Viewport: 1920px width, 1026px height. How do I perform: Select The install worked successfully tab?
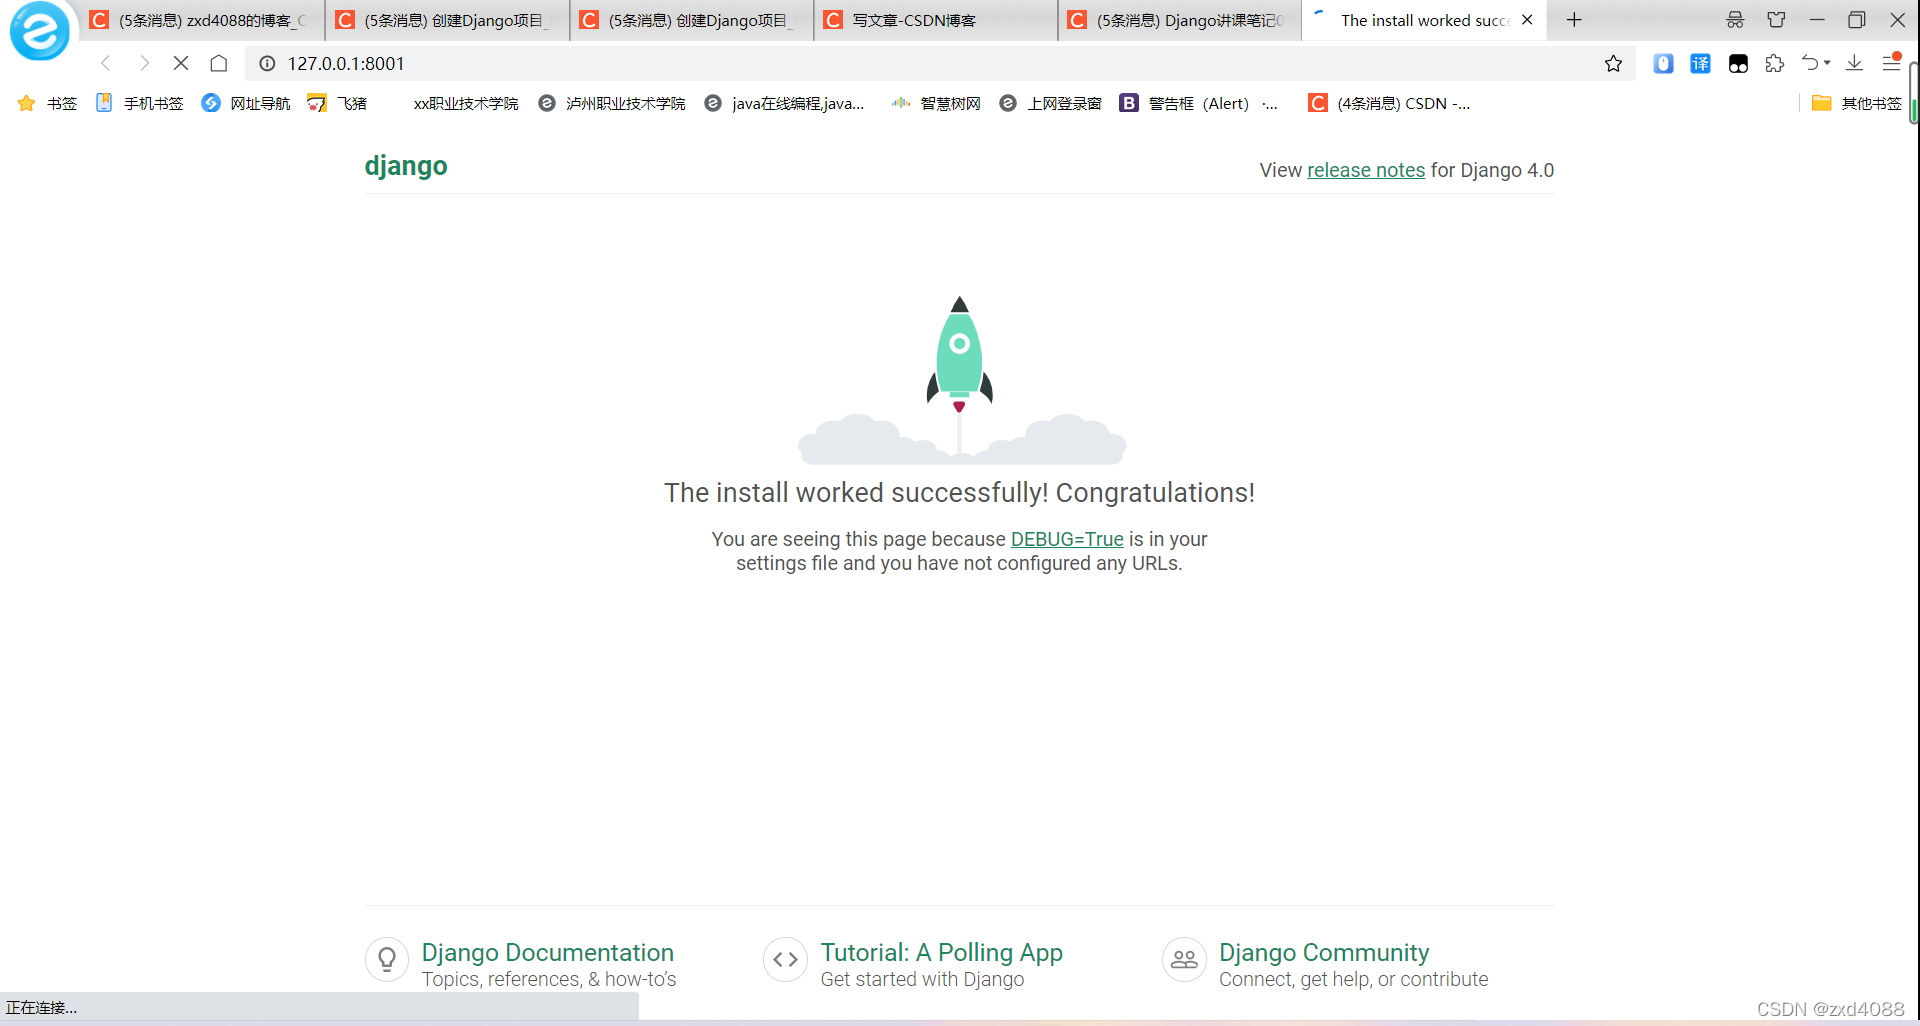1422,20
